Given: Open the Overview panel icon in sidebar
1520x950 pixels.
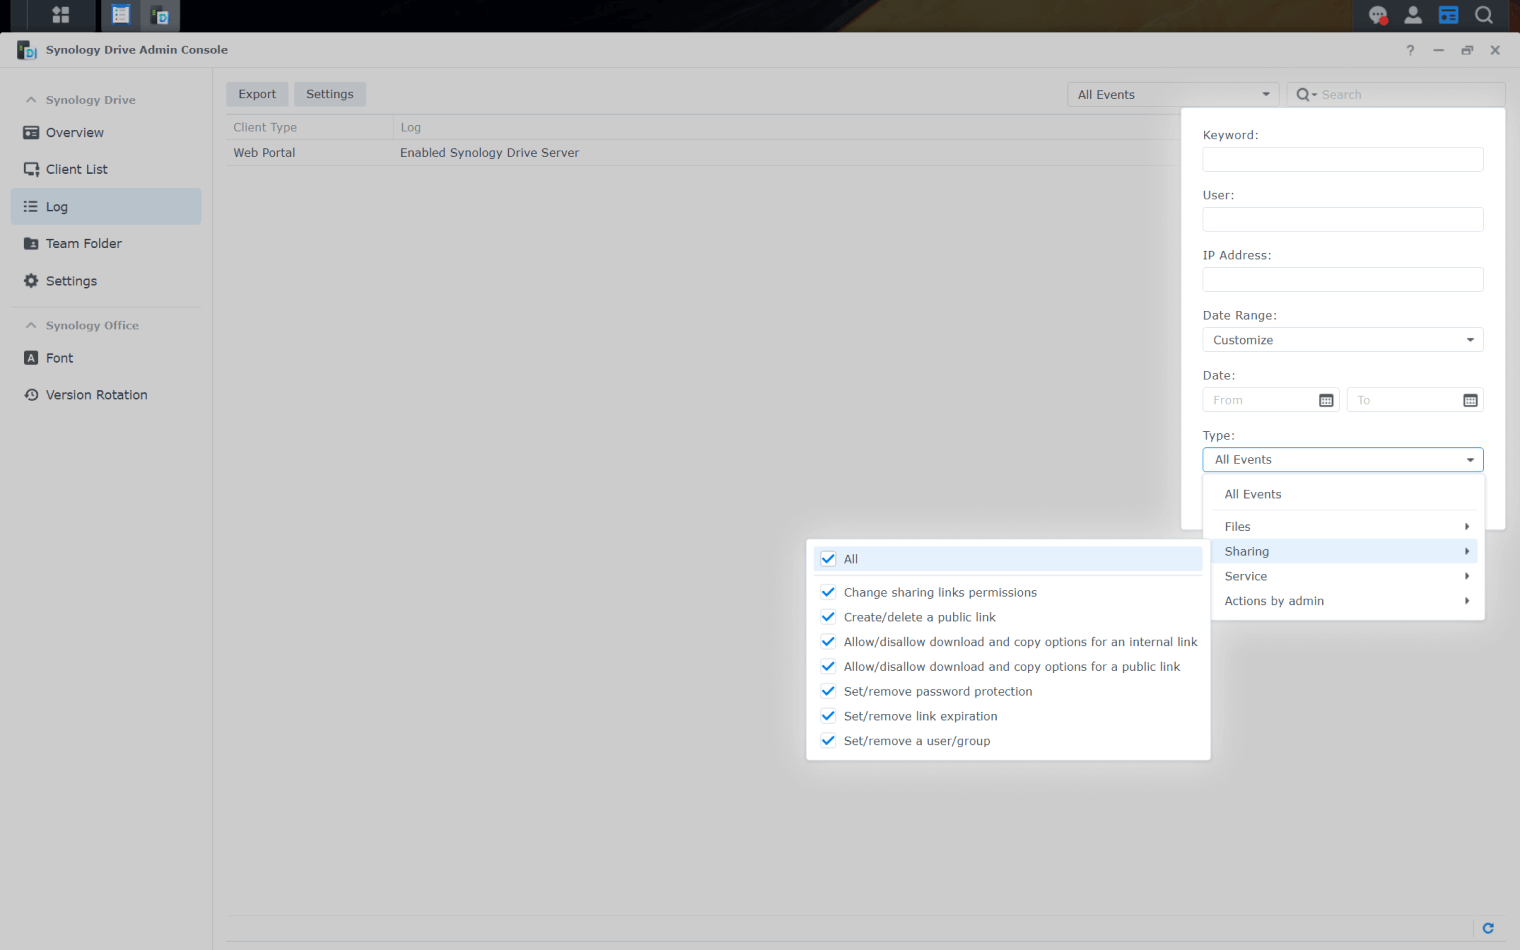Looking at the screenshot, I should 30,132.
